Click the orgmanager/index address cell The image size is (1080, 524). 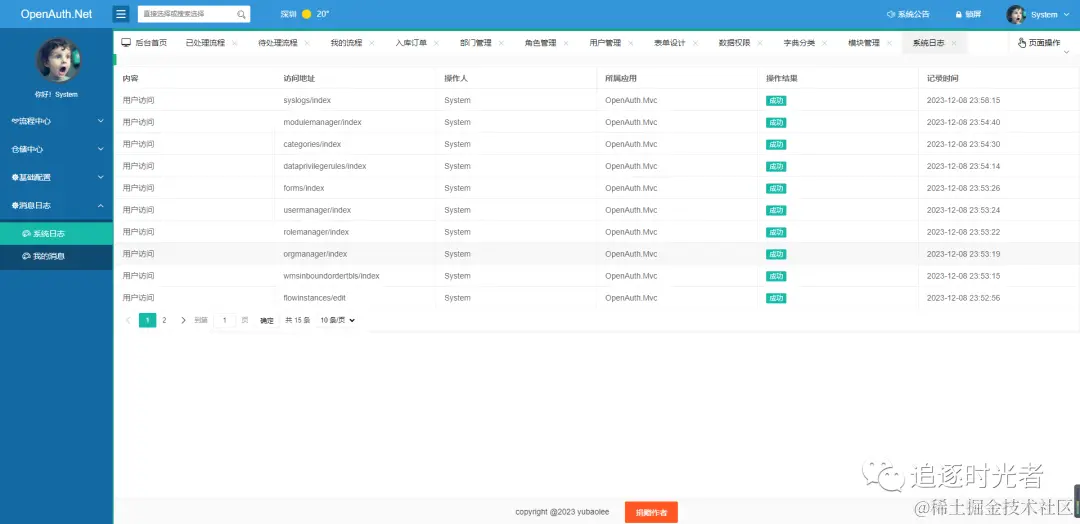tap(315, 254)
